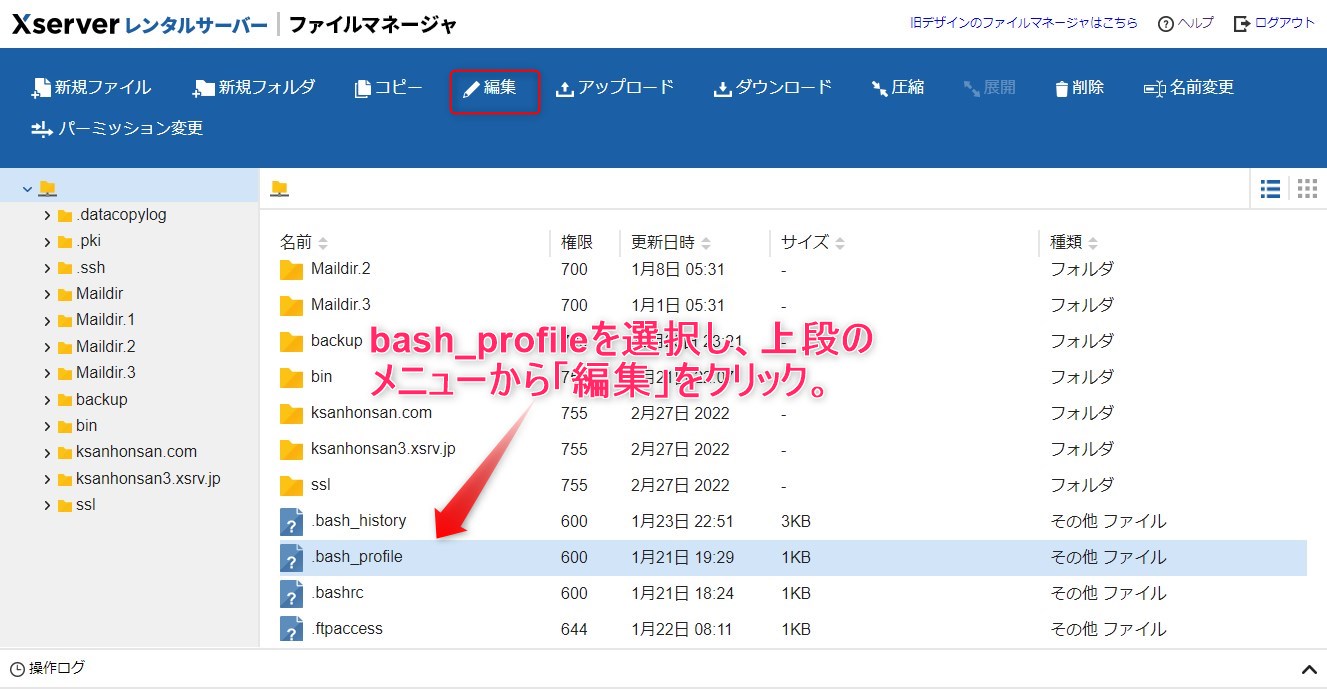Click ログアウト to sign out
The image size is (1327, 689).
[1284, 22]
